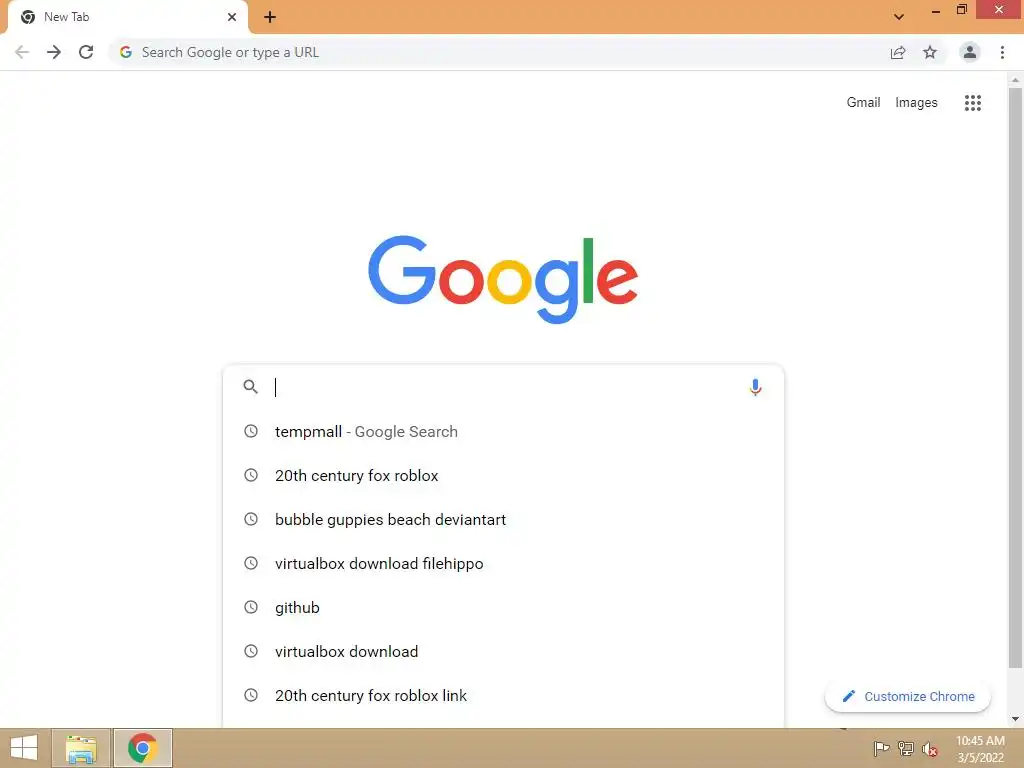Reload the current page

click(x=86, y=52)
